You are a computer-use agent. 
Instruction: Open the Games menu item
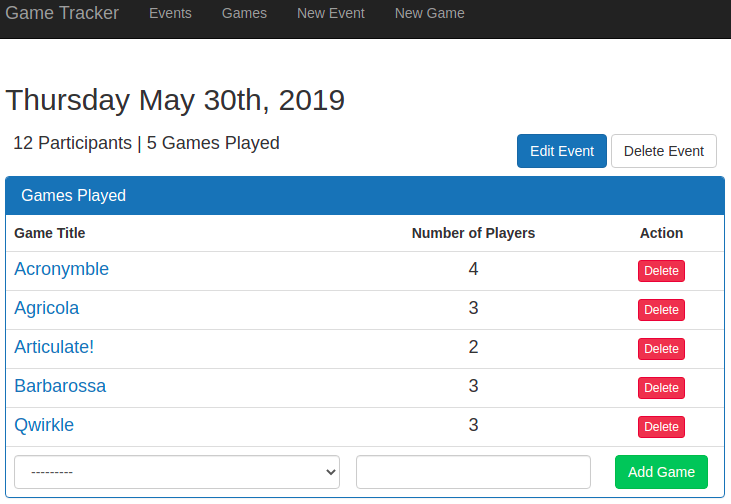(244, 13)
